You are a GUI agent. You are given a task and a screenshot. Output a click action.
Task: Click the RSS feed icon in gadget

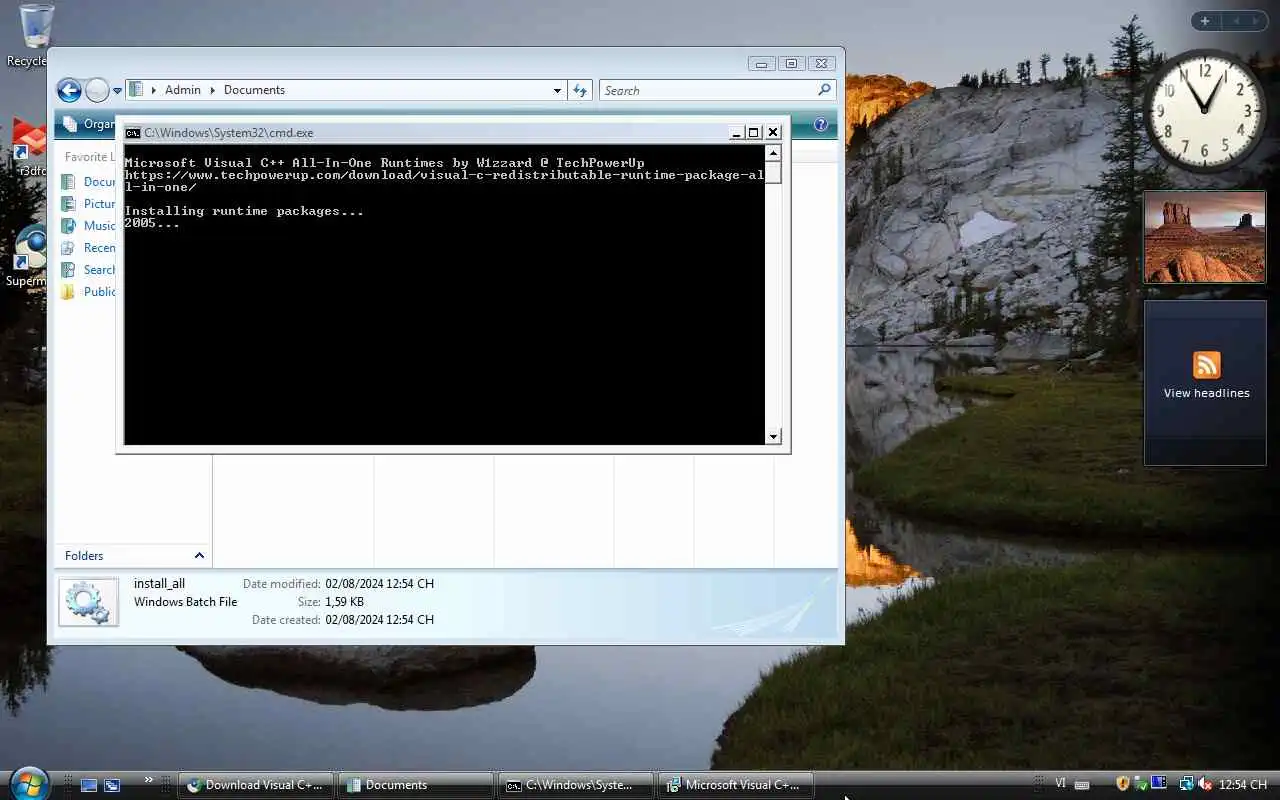(1206, 365)
